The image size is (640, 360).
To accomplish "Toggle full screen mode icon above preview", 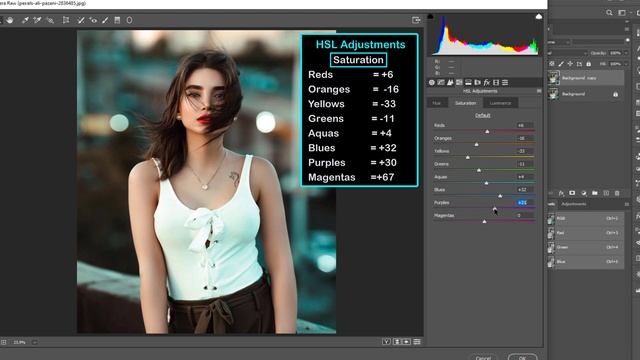I will coord(416,20).
